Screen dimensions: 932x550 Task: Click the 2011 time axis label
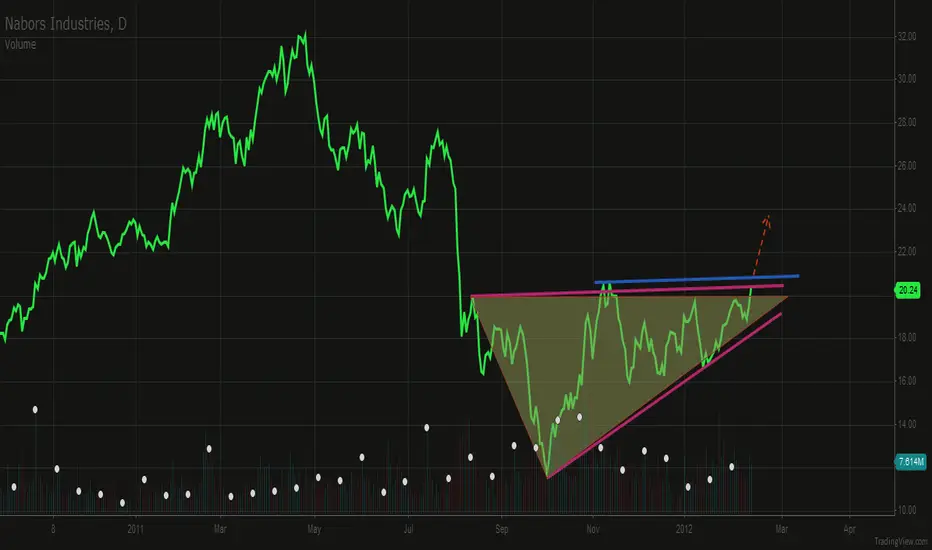pyautogui.click(x=136, y=529)
